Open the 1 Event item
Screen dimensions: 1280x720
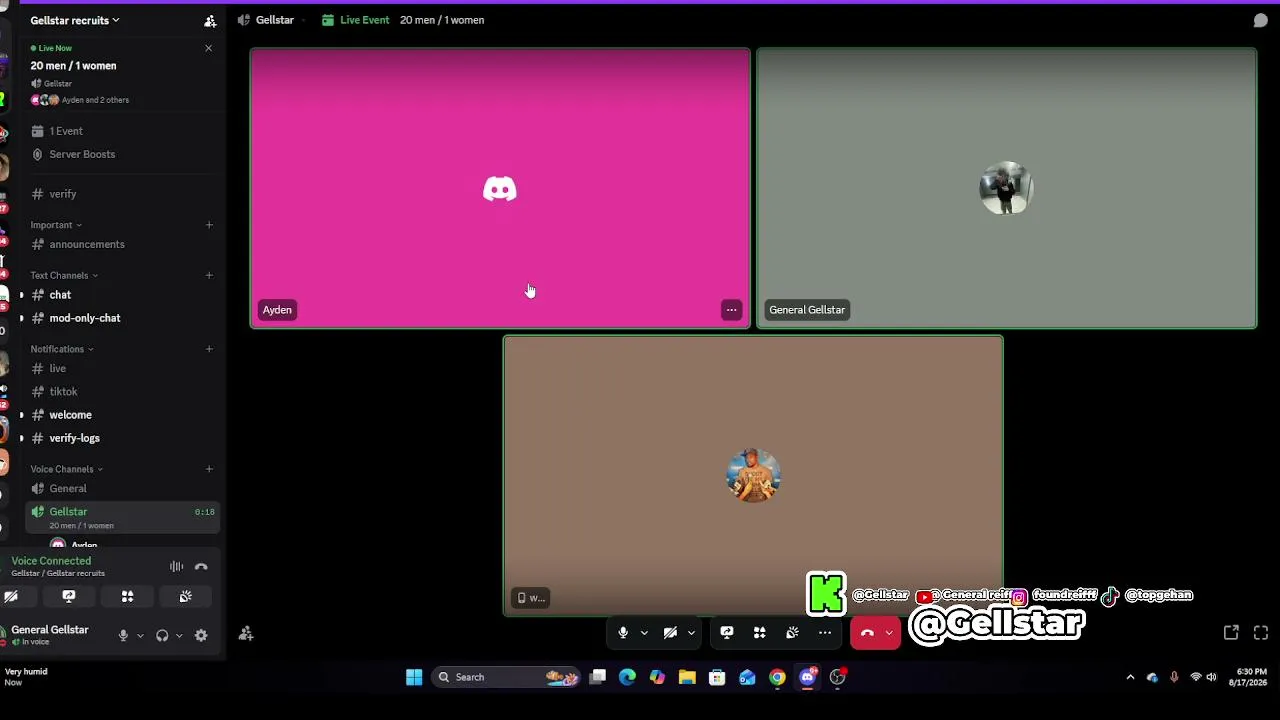(x=121, y=131)
